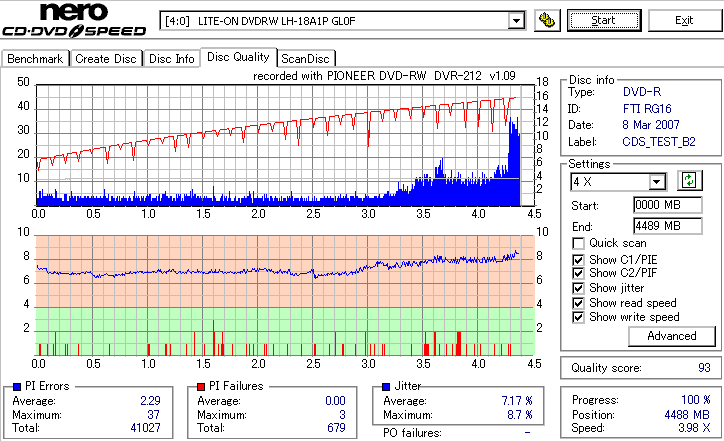Click the Exit button
This screenshot has width=724, height=441.
tap(684, 20)
